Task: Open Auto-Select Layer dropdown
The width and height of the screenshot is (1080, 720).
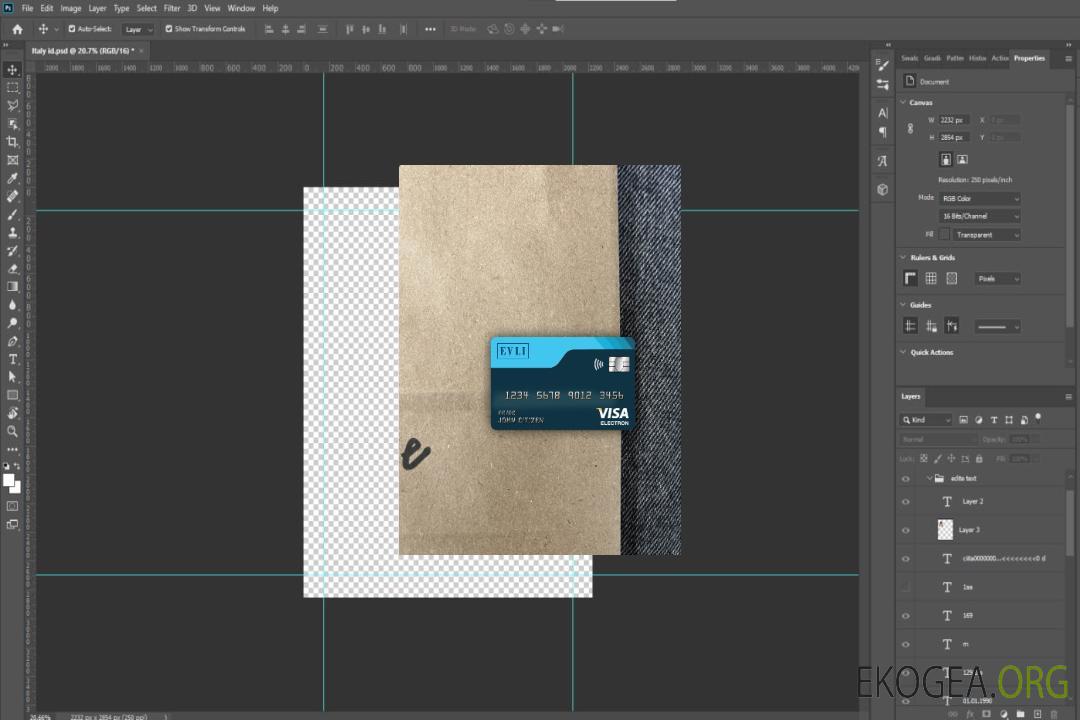Action: coord(138,29)
